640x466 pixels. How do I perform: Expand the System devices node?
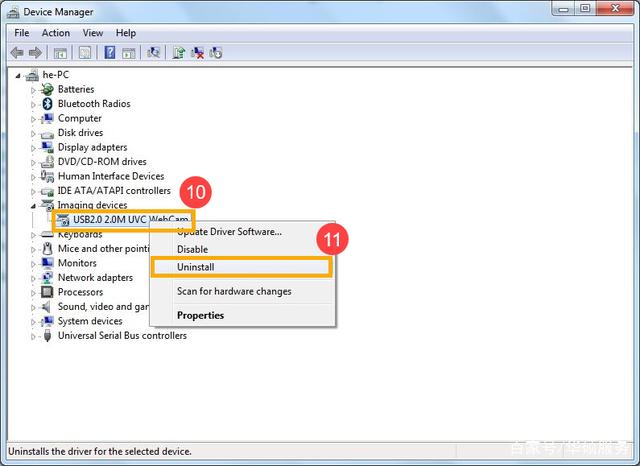click(33, 322)
